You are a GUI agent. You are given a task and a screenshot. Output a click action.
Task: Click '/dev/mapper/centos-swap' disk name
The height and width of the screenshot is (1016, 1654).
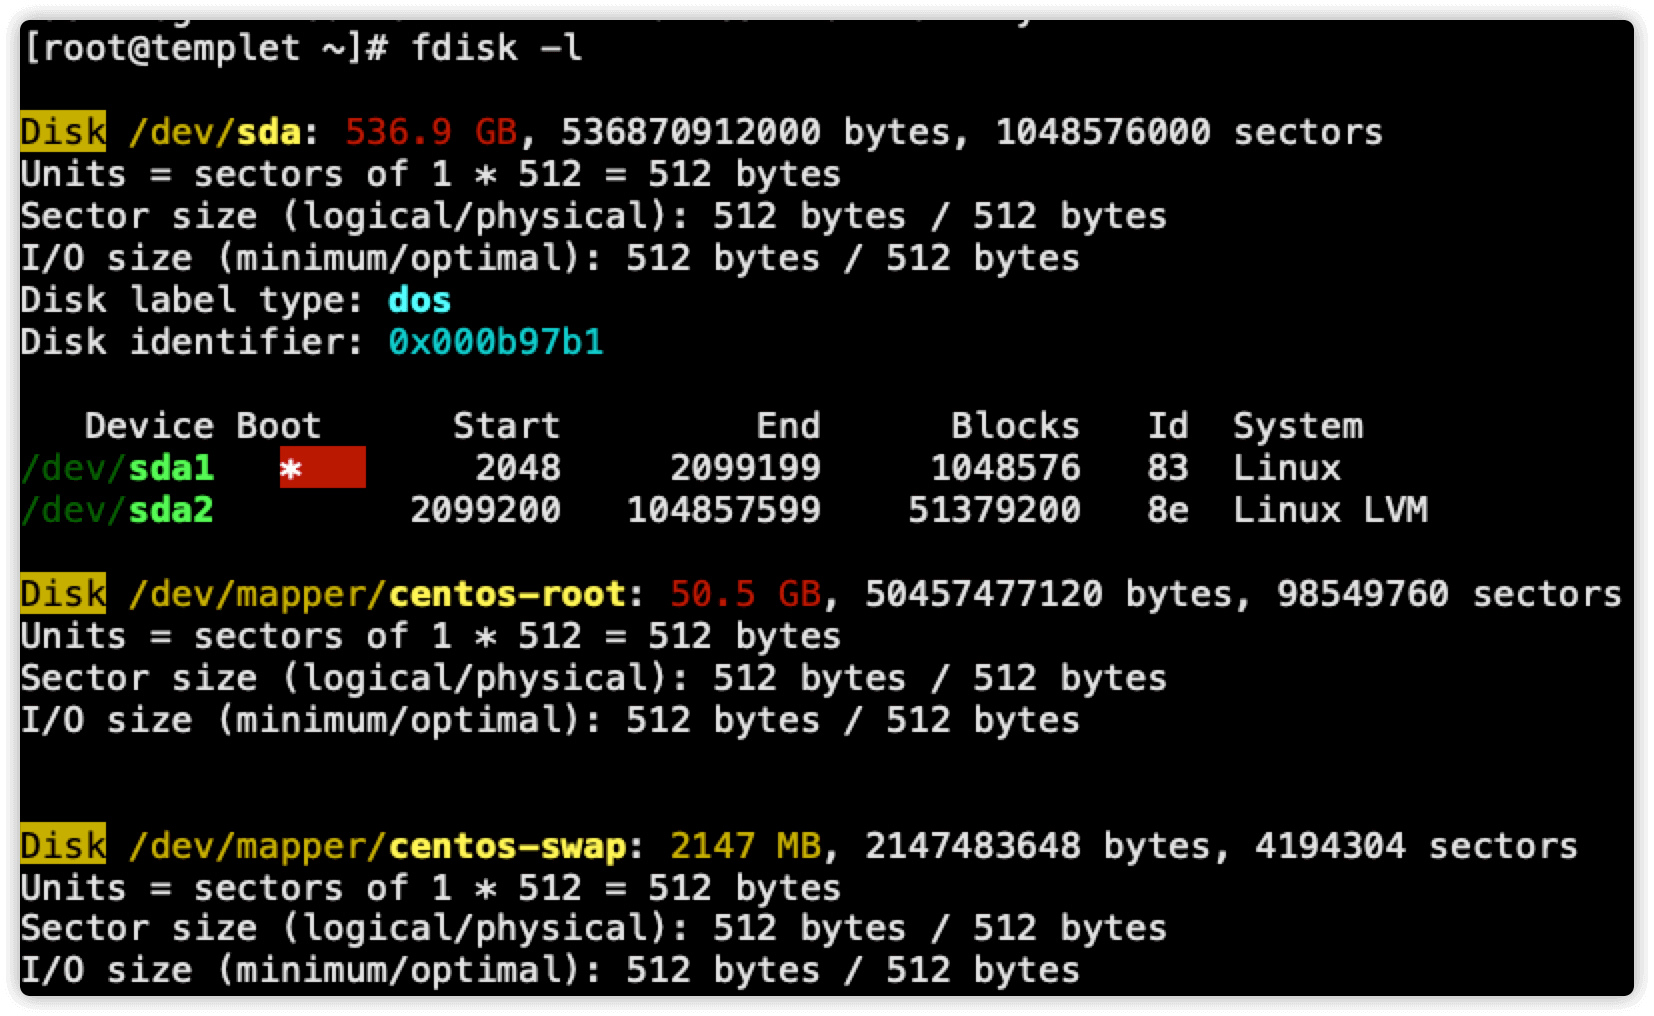click(x=377, y=846)
